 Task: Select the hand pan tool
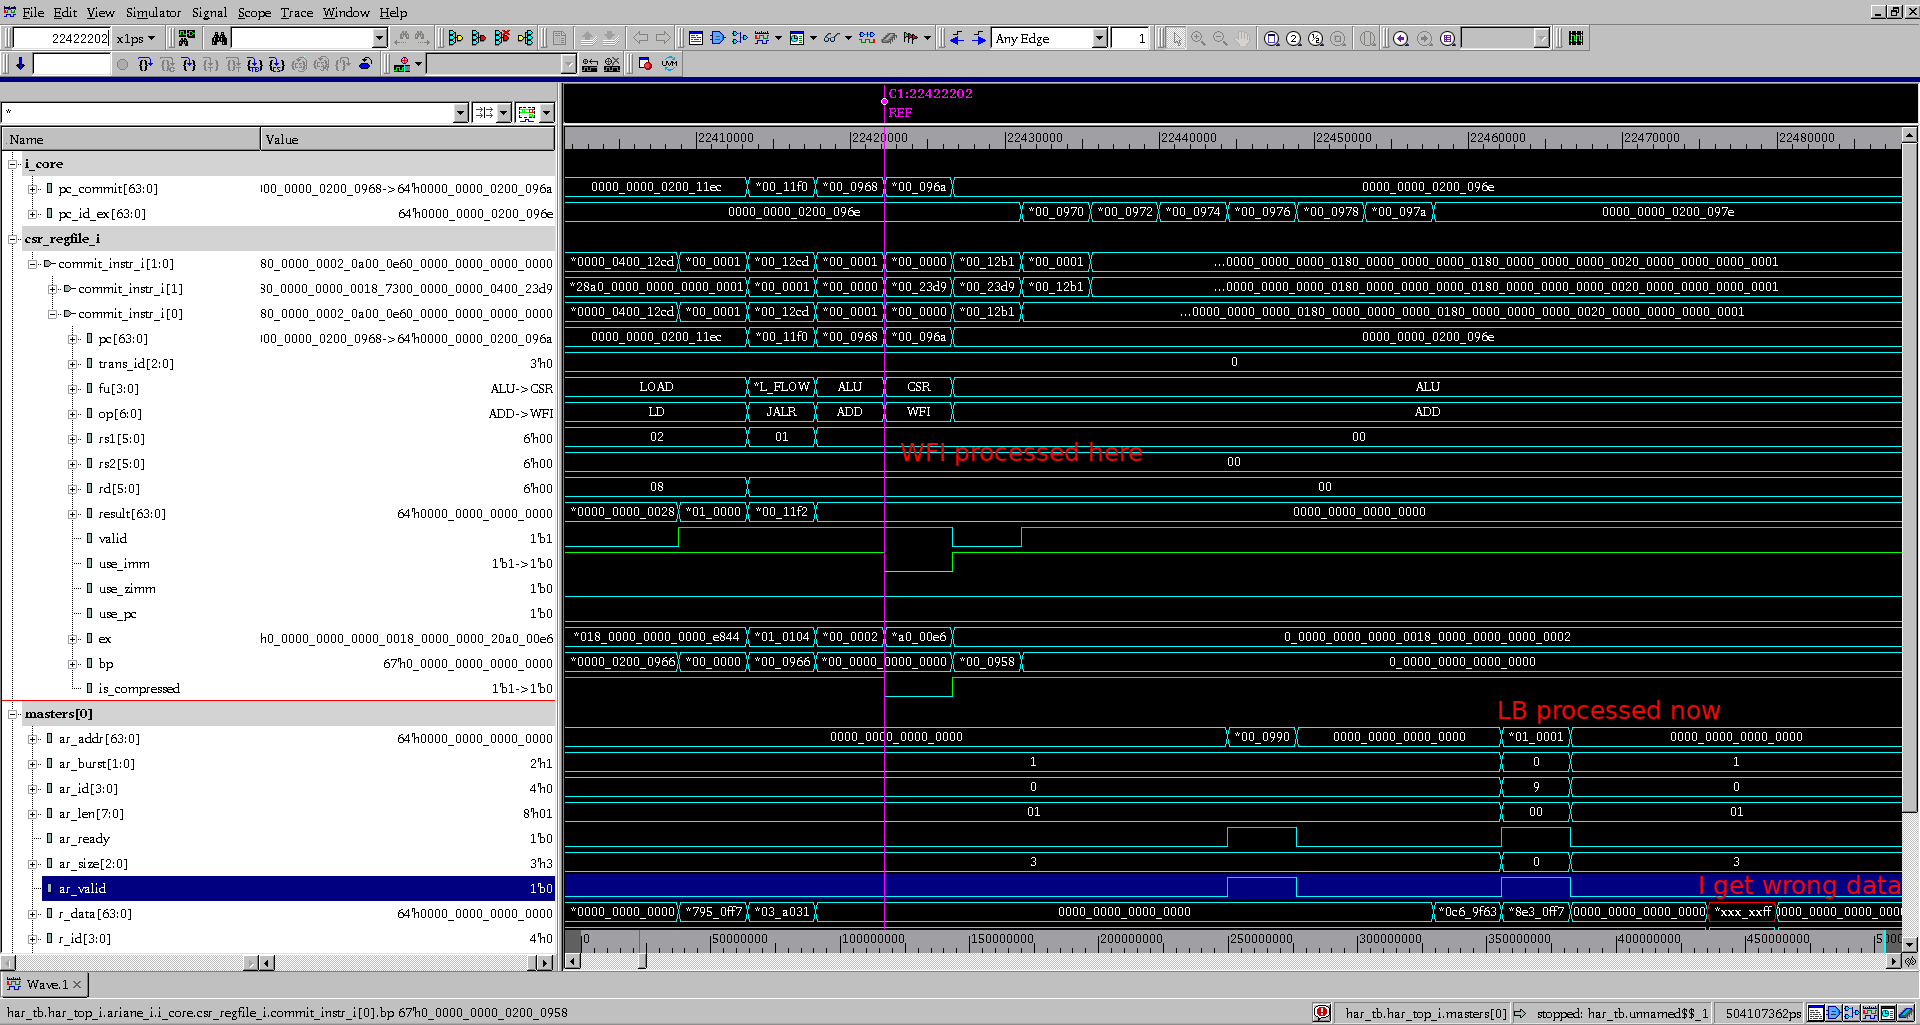click(x=1242, y=38)
